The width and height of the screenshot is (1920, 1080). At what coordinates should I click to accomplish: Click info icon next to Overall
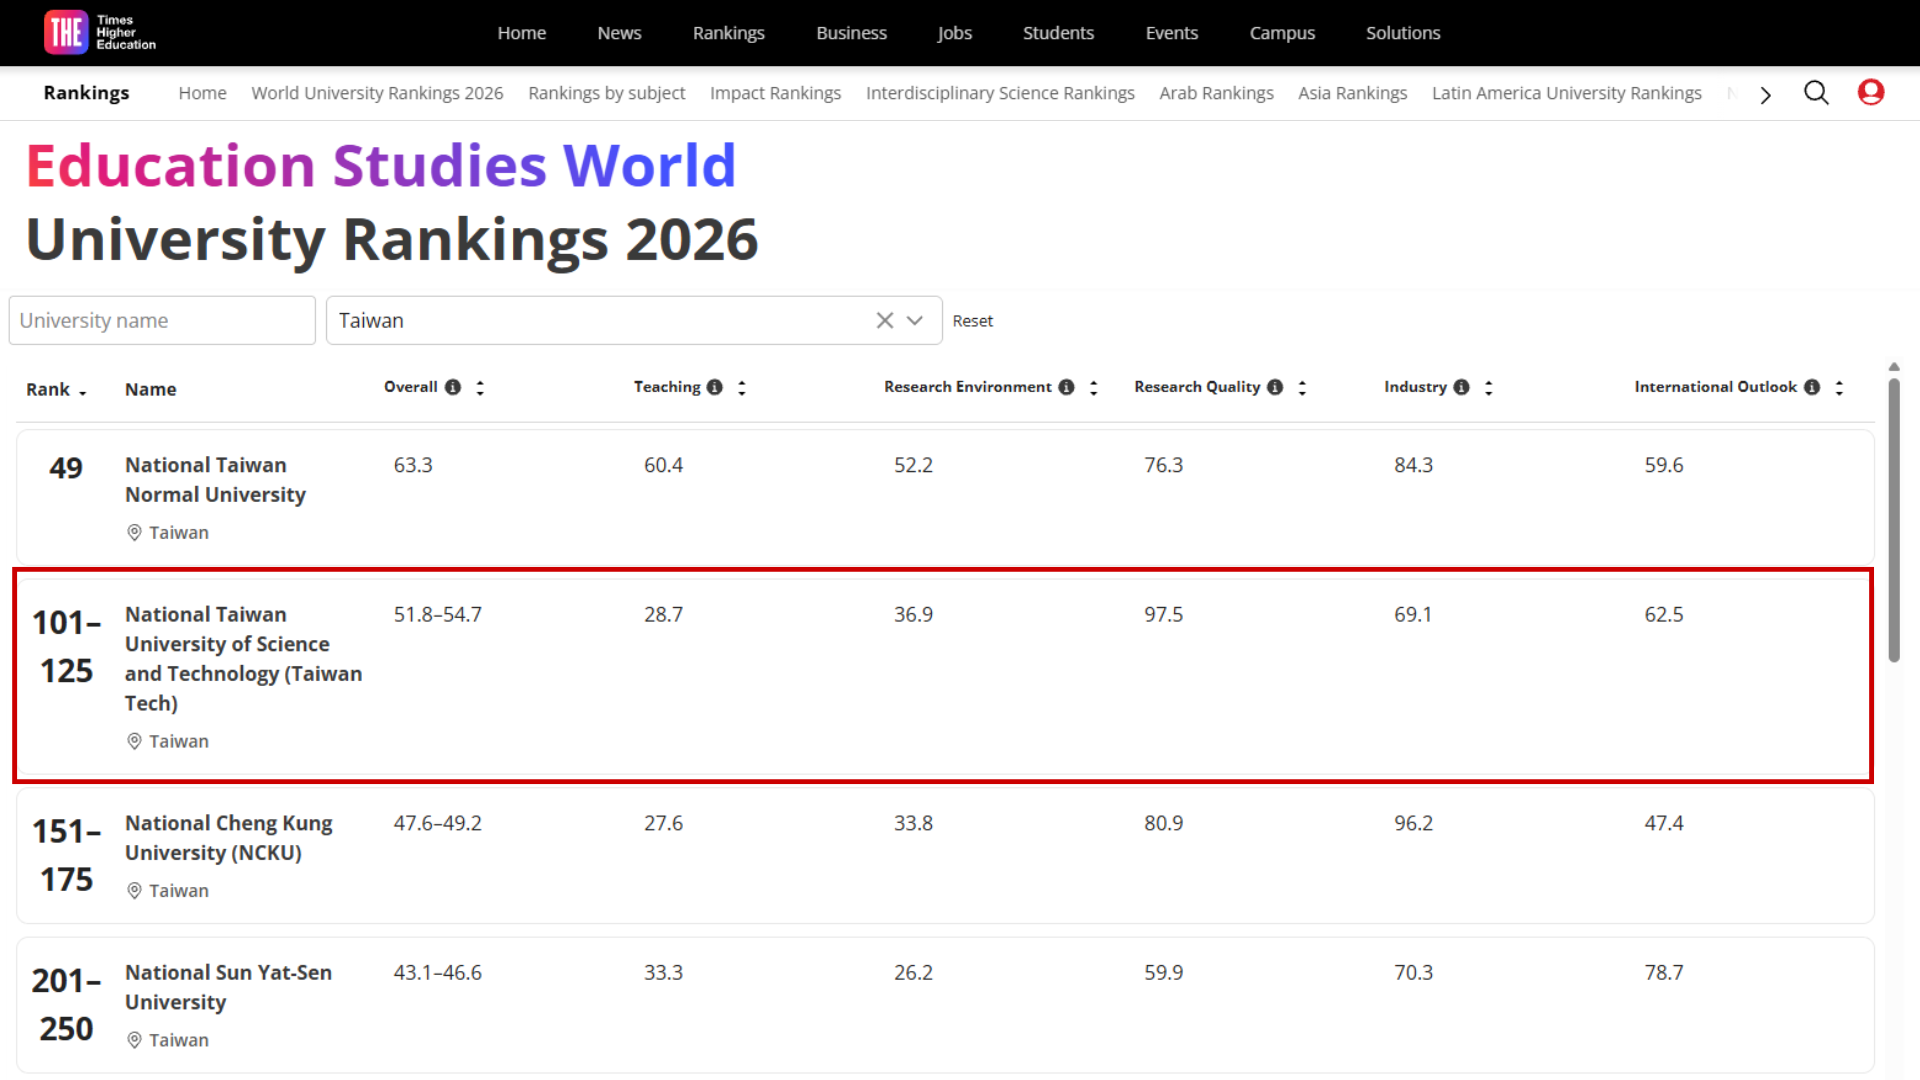pyautogui.click(x=453, y=387)
